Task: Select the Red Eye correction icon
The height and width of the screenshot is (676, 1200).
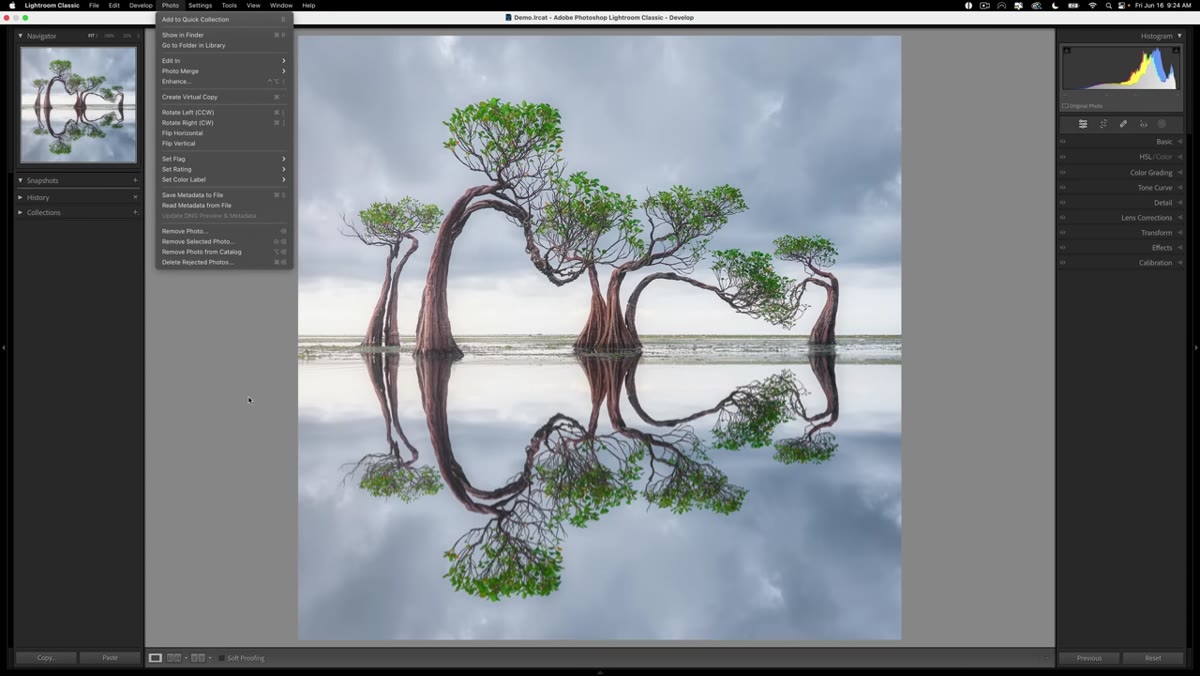Action: pos(1143,124)
